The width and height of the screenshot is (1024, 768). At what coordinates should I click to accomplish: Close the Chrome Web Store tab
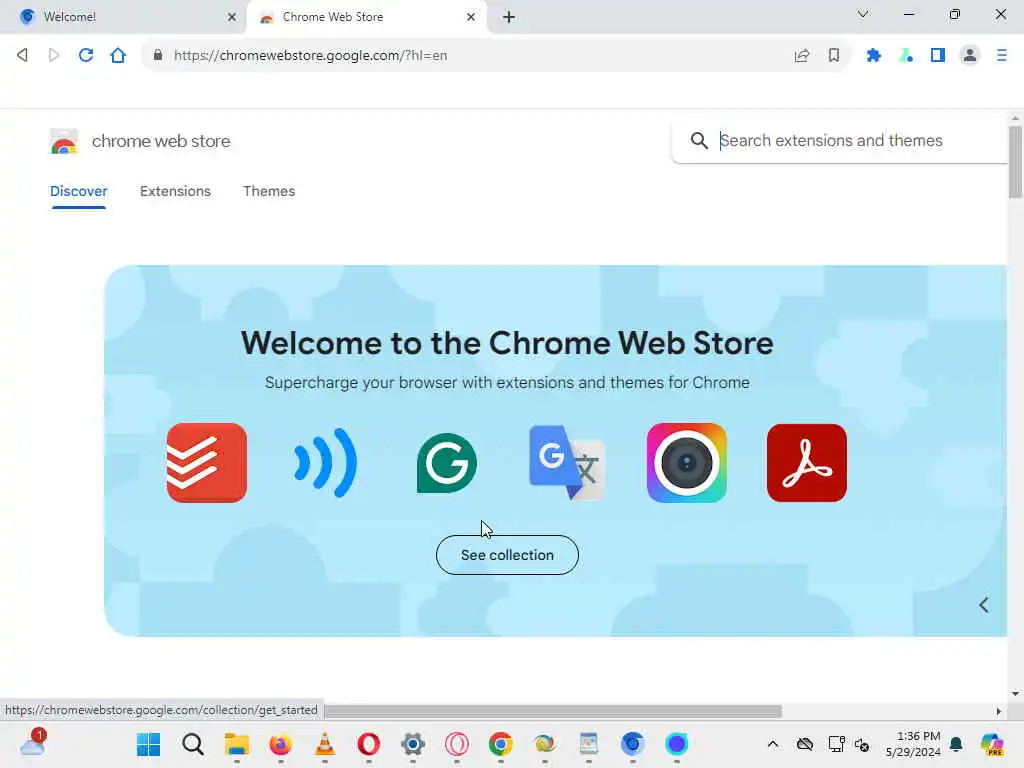(x=471, y=17)
